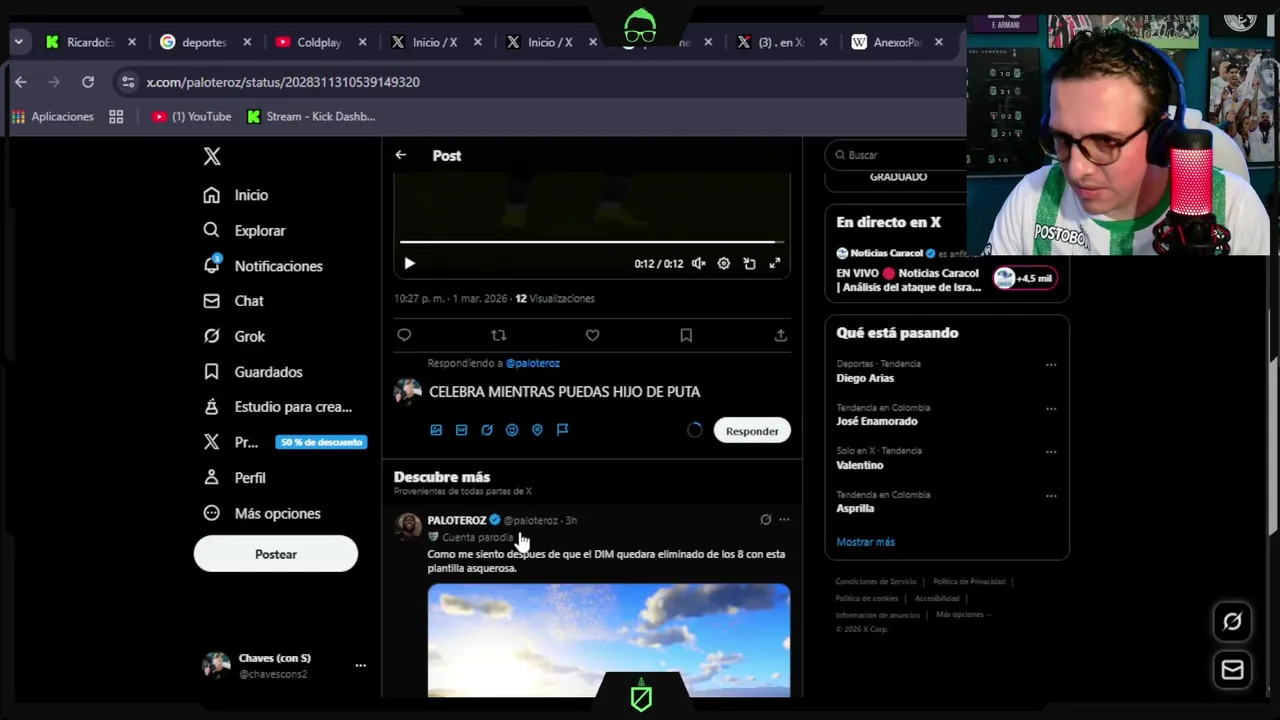Expand Más opciones footer link
The height and width of the screenshot is (720, 1280).
click(963, 615)
